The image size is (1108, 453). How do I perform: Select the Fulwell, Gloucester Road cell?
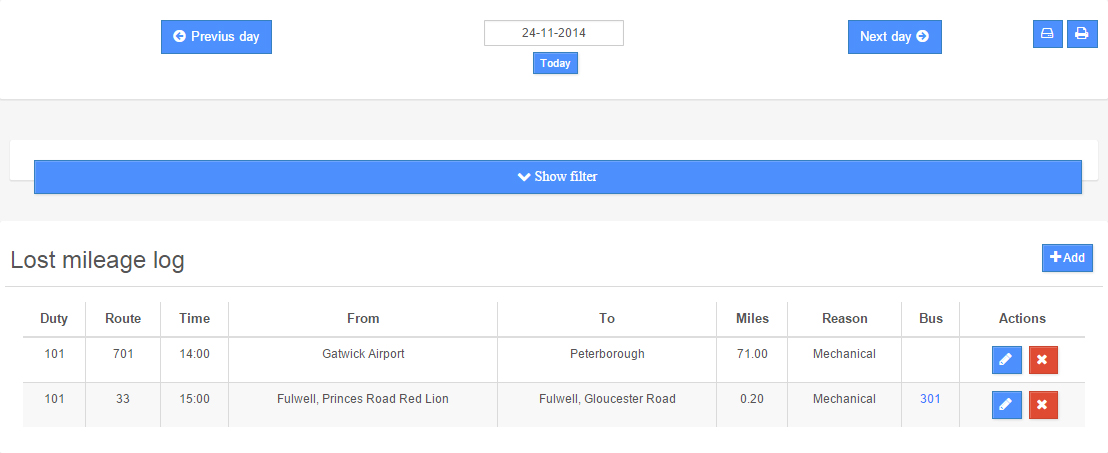click(x=607, y=399)
